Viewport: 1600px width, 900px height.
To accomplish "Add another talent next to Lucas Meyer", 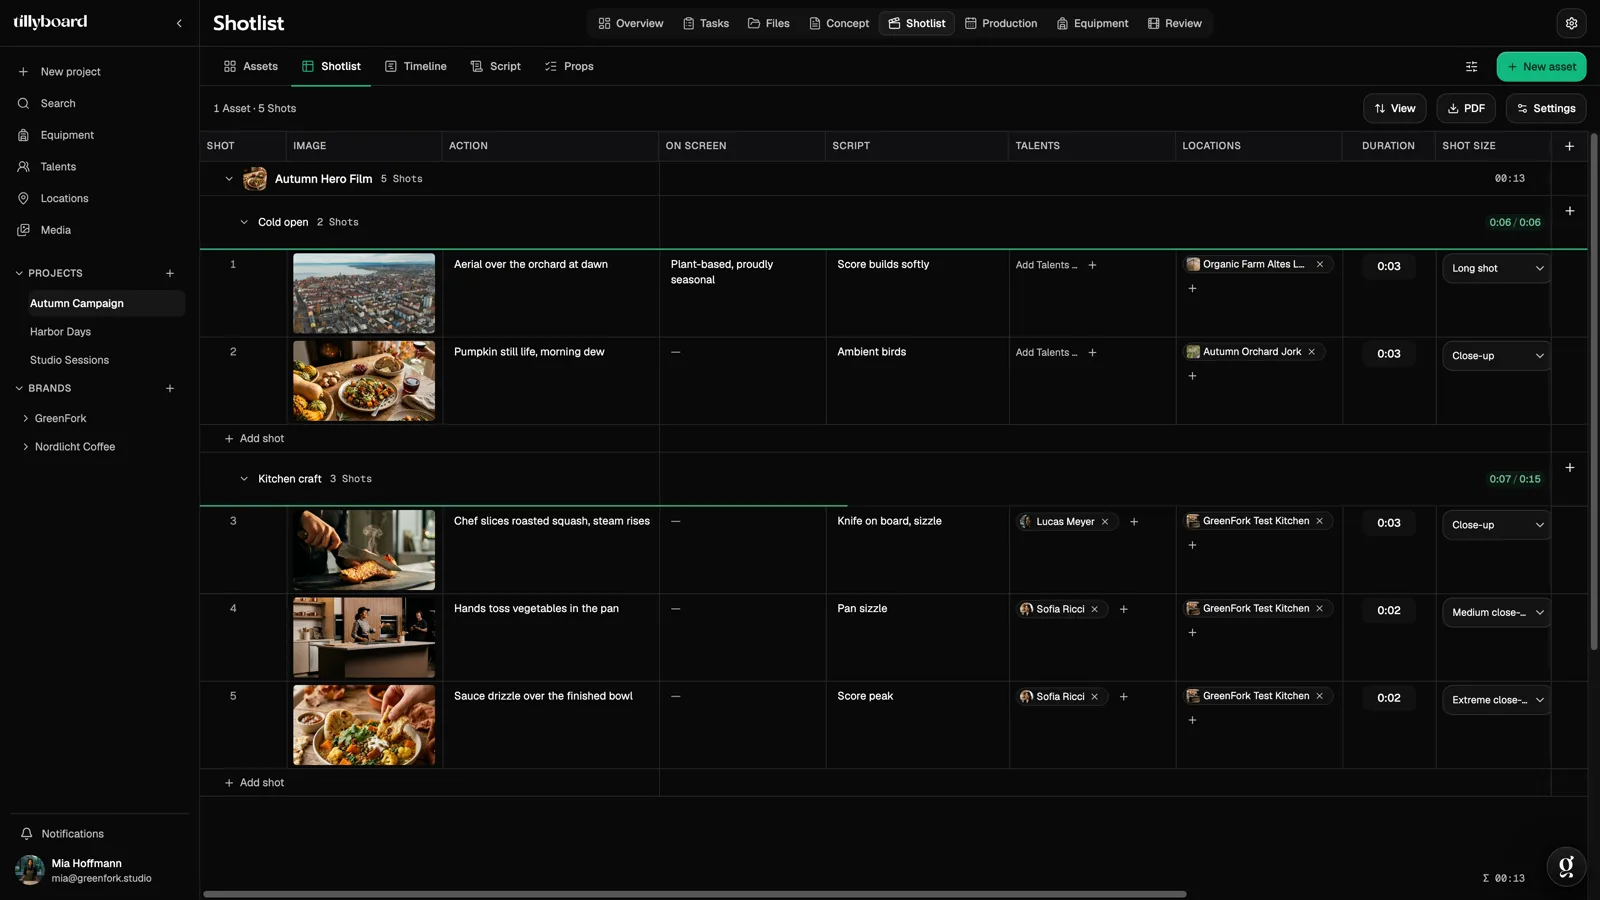I will point(1134,522).
